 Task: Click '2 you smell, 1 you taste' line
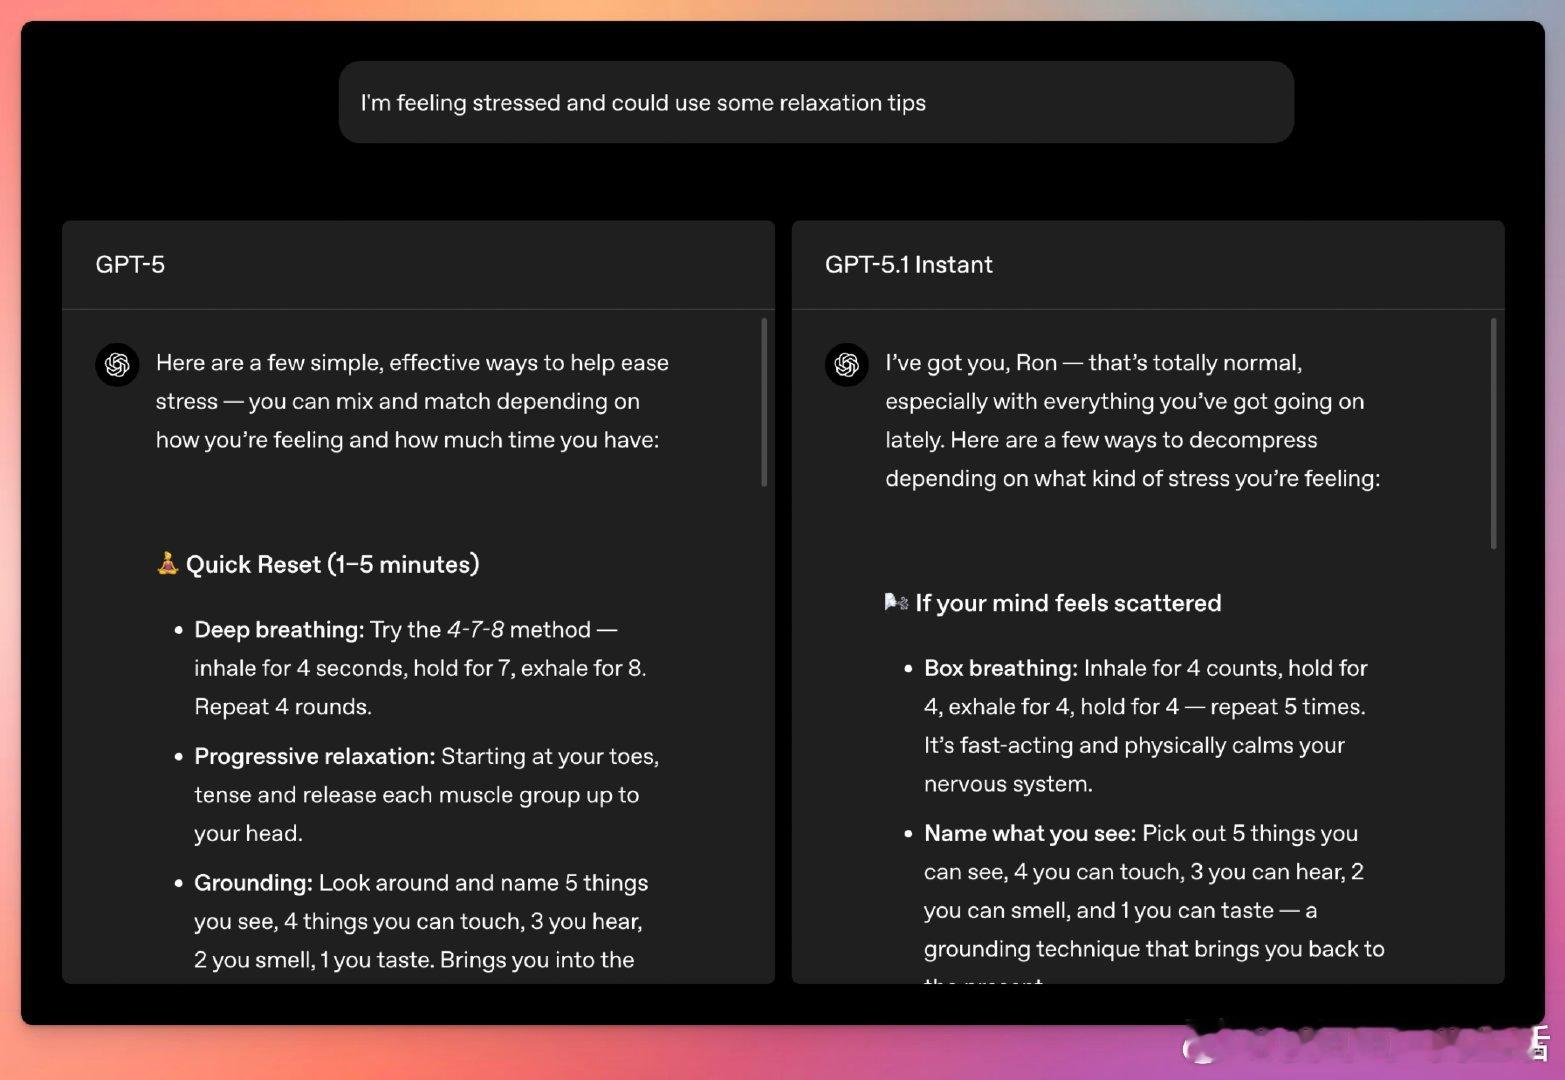pyautogui.click(x=414, y=960)
